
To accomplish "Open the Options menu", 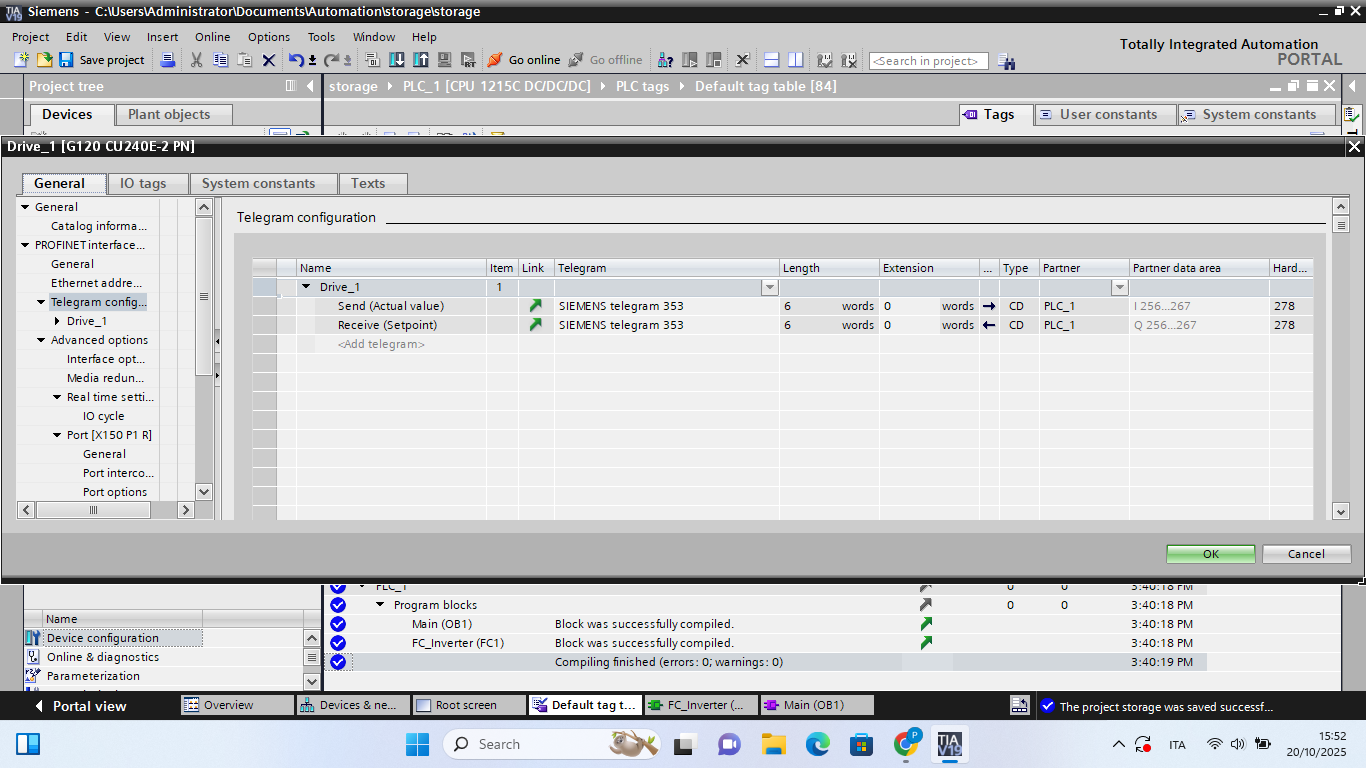I will (268, 37).
